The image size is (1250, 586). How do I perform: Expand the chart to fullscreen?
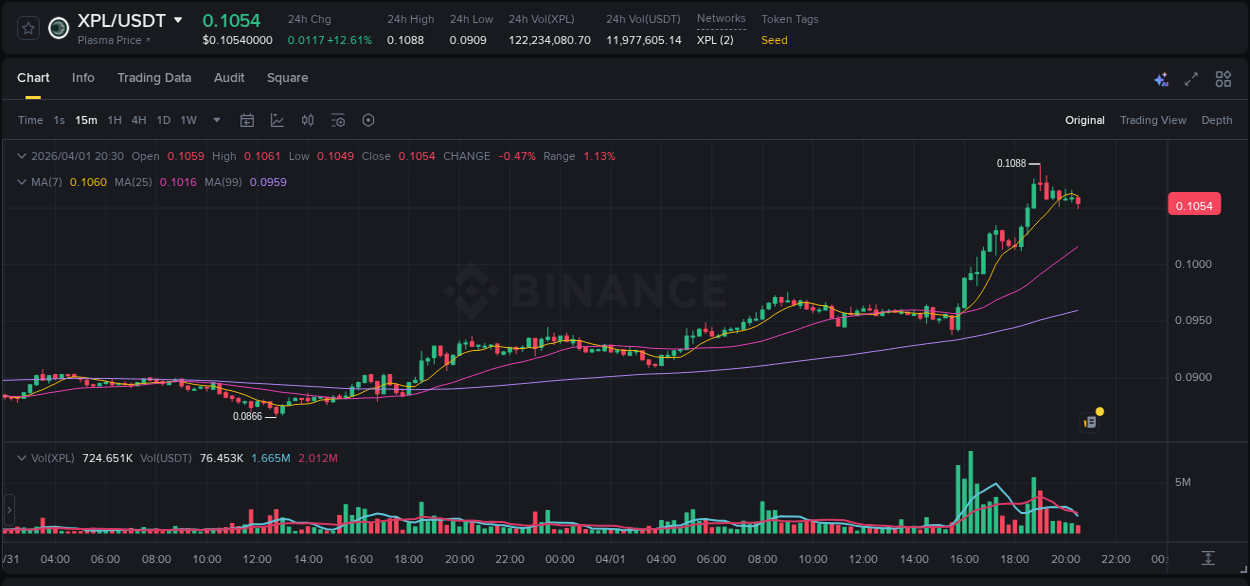[1192, 78]
